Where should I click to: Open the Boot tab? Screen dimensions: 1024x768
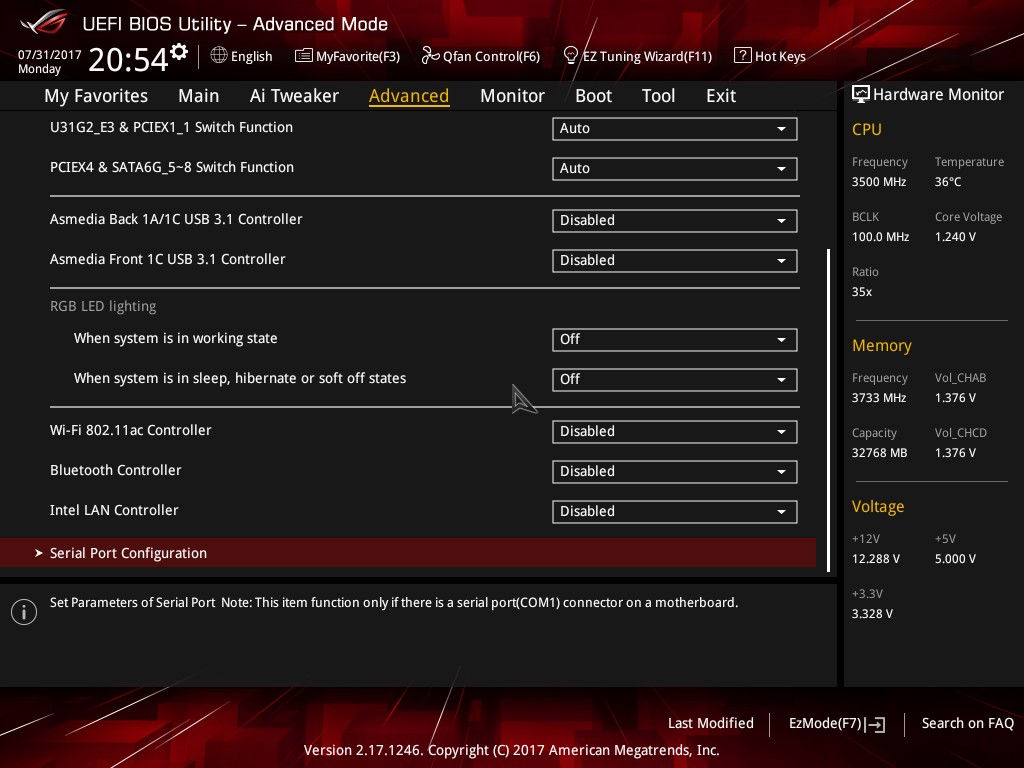pyautogui.click(x=593, y=96)
